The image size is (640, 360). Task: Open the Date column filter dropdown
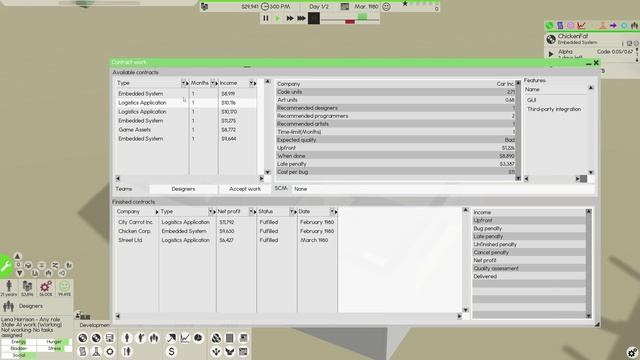[x=332, y=212]
